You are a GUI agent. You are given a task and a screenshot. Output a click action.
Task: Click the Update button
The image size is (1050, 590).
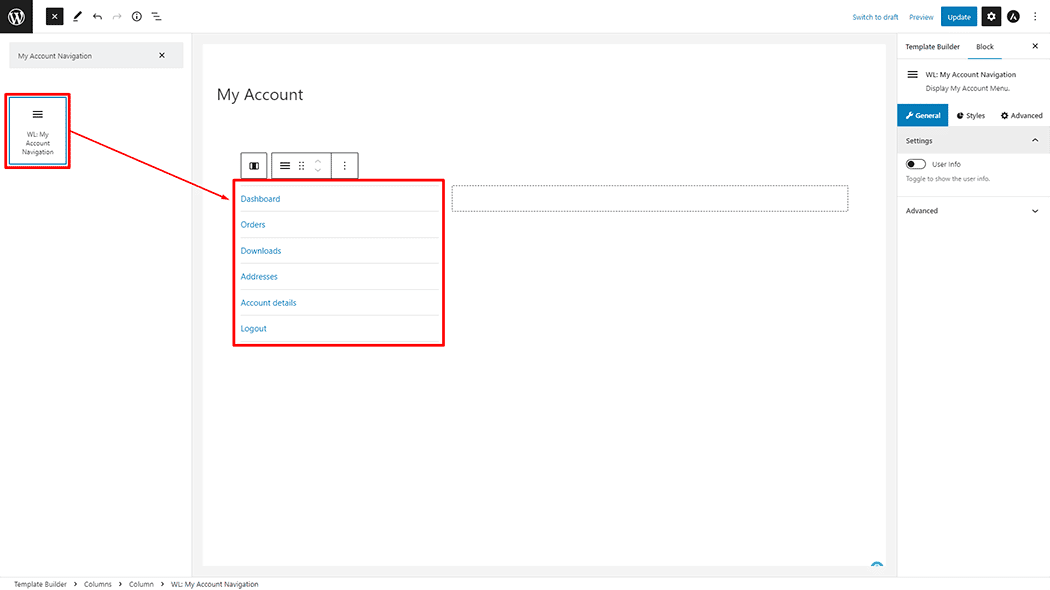959,16
